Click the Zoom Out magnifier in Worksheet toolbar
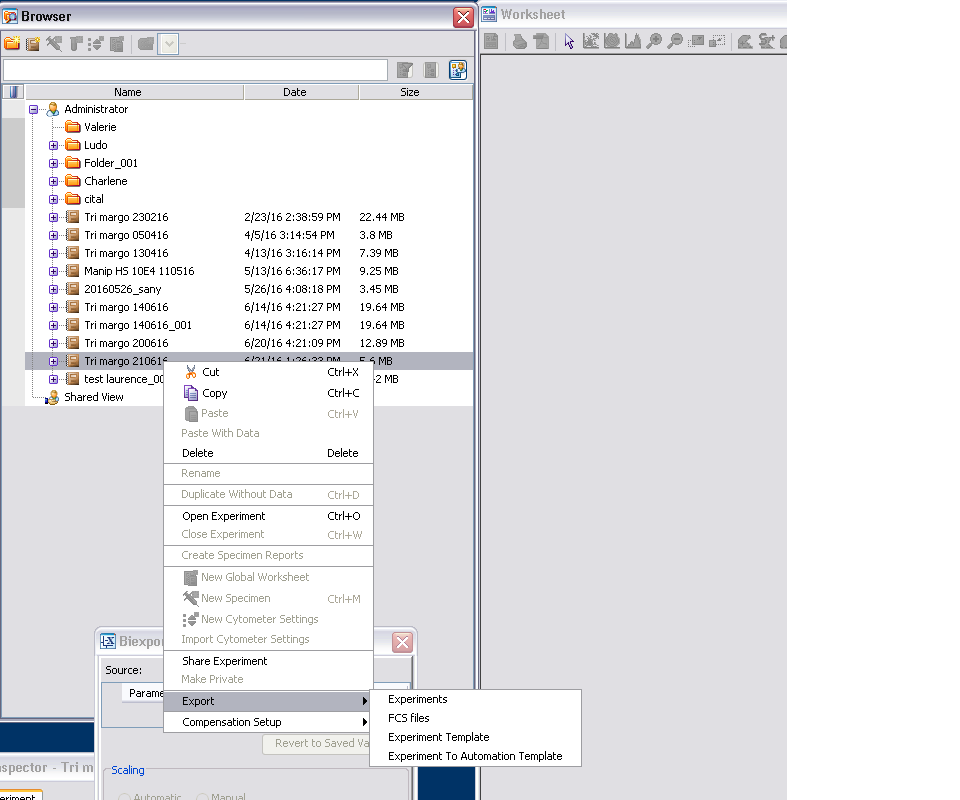 tap(675, 42)
